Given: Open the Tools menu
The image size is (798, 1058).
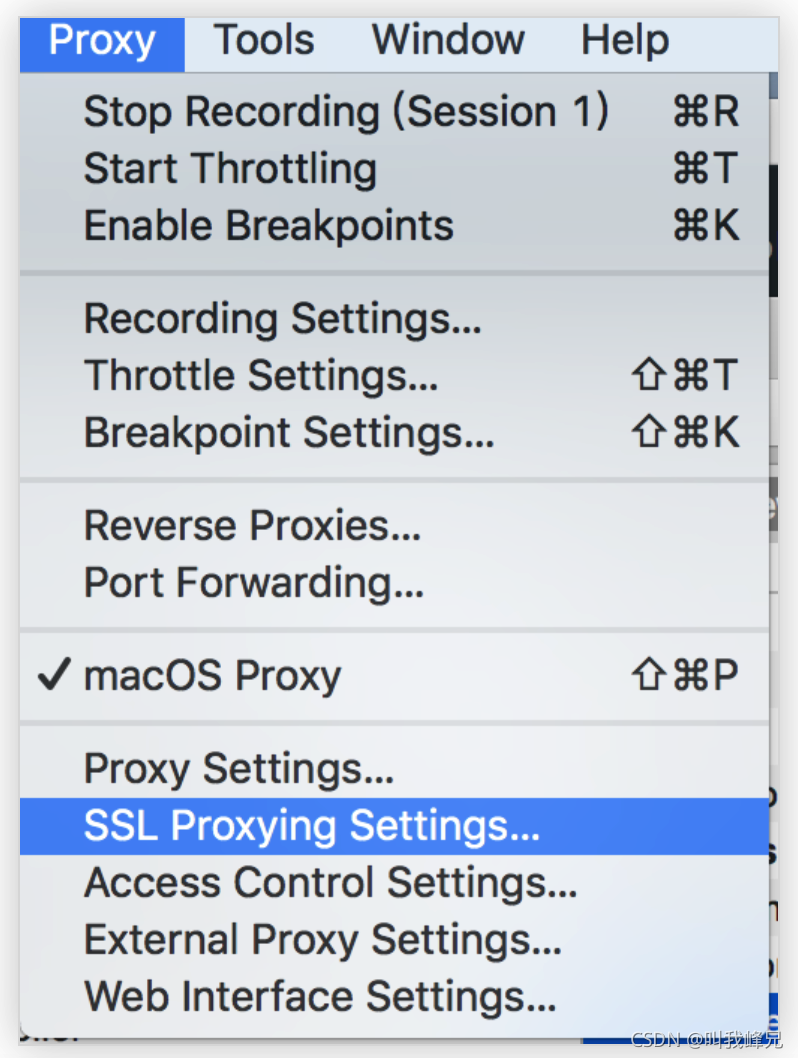Looking at the screenshot, I should 264,41.
